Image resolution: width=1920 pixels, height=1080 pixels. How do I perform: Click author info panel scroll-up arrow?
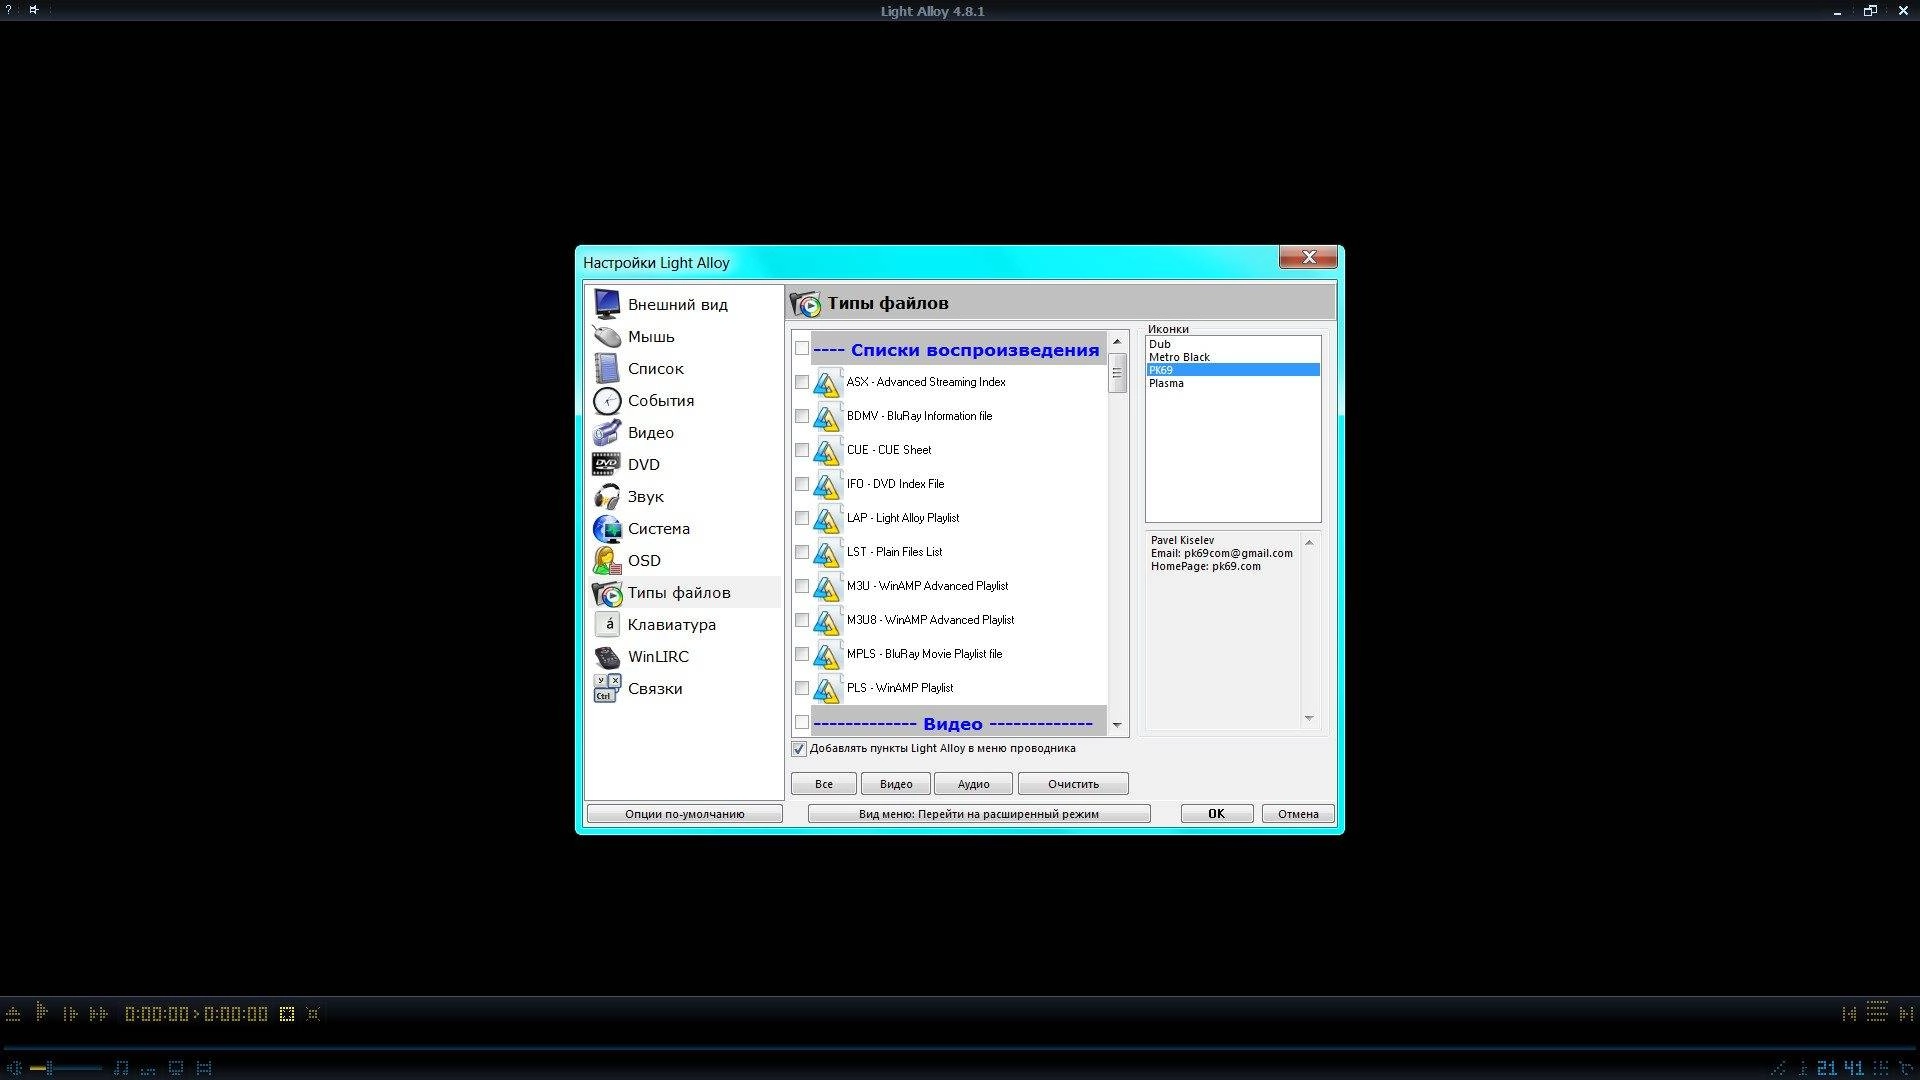[x=1309, y=542]
